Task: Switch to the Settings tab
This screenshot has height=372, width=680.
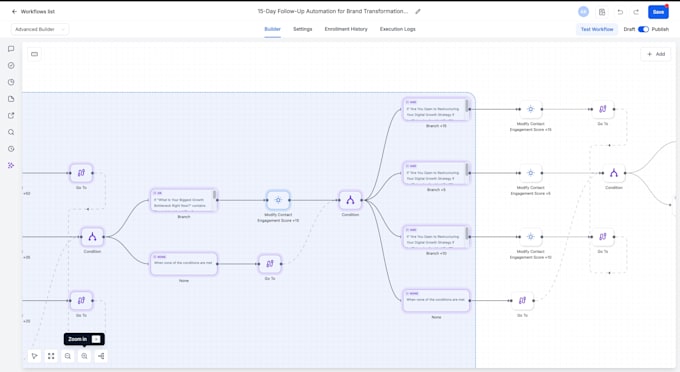Action: tap(303, 29)
